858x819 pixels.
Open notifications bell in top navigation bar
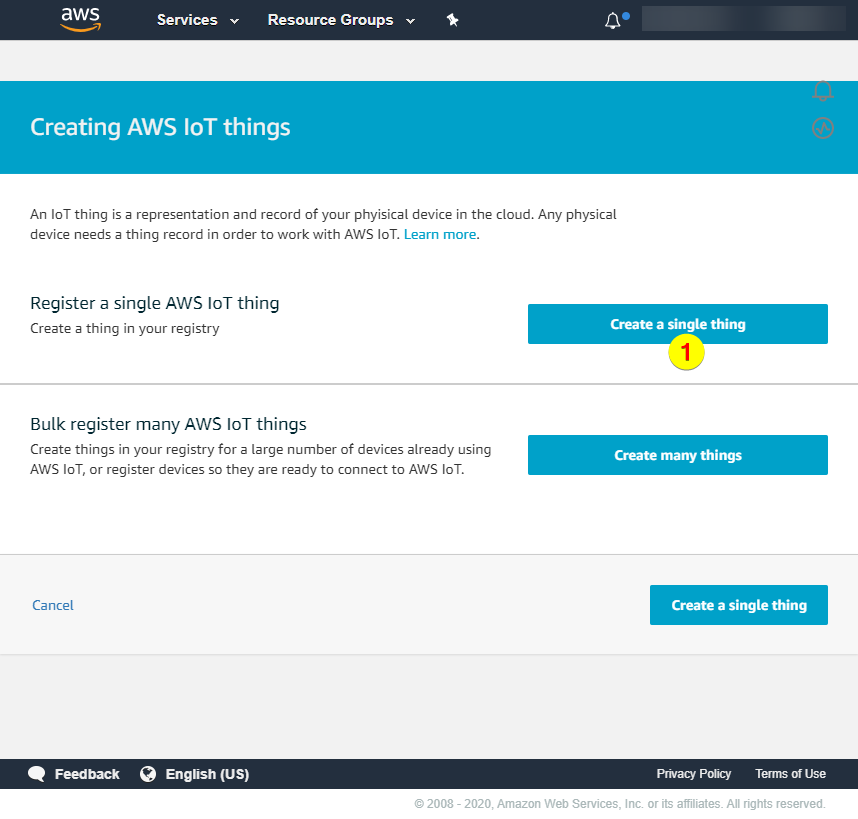coord(613,21)
